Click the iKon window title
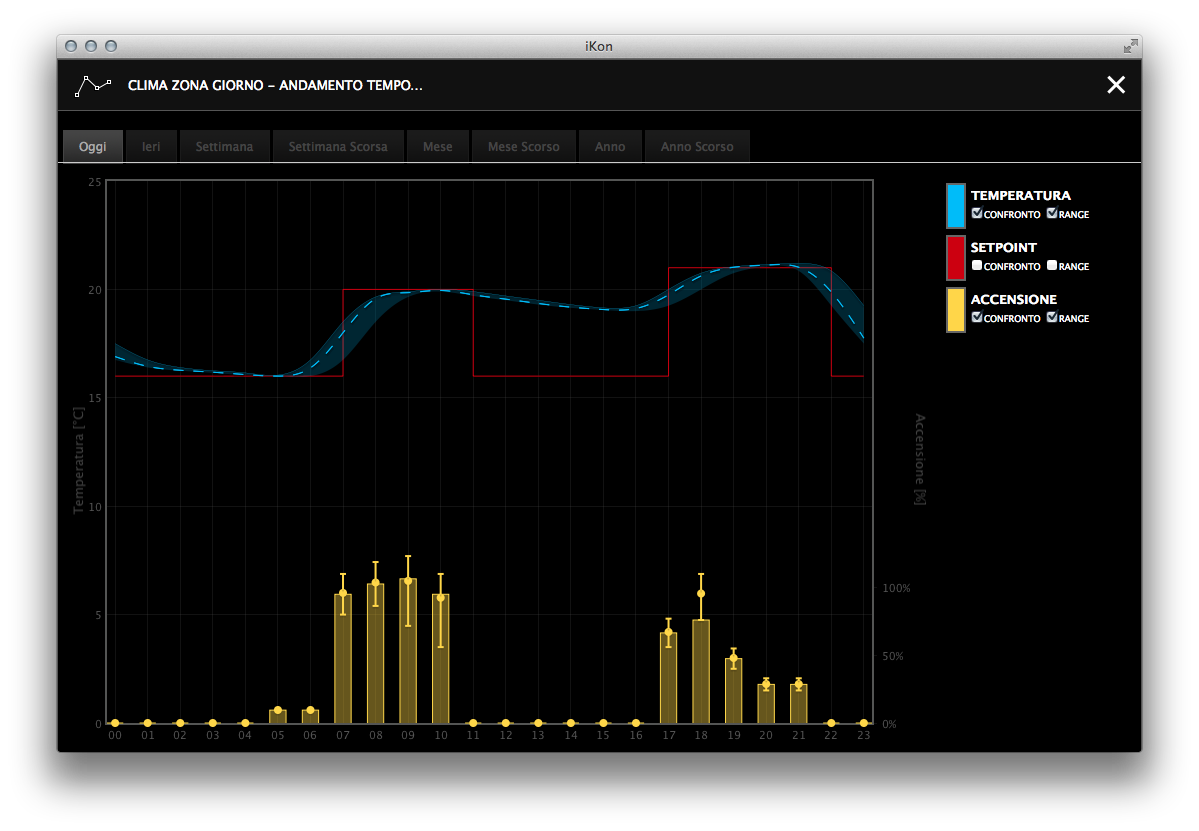The width and height of the screenshot is (1199, 831). pyautogui.click(x=599, y=47)
